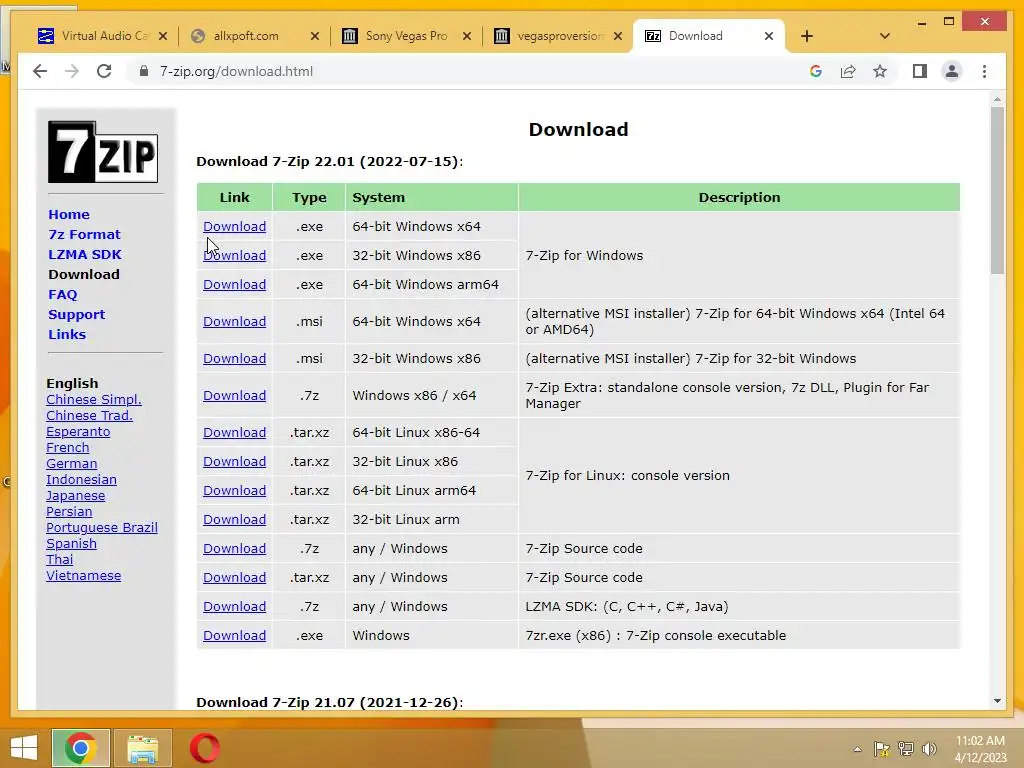Click the padlock site info icon
The height and width of the screenshot is (768, 1024).
[x=144, y=71]
